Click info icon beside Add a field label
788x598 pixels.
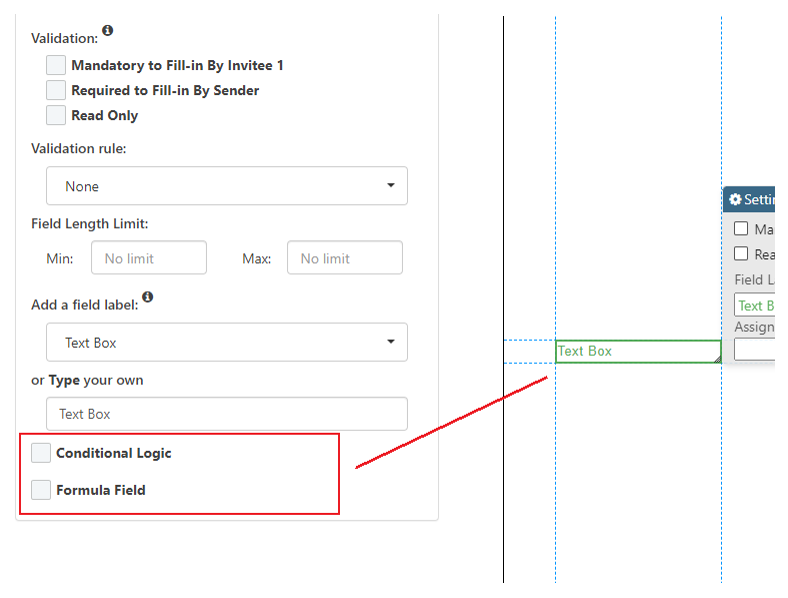(148, 297)
